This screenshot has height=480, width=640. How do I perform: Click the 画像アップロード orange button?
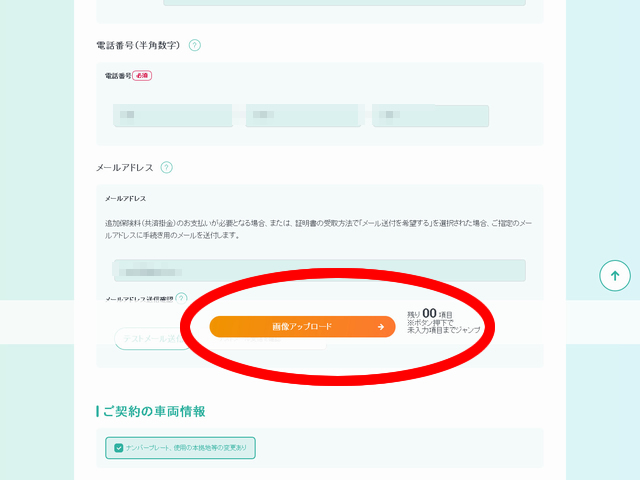(x=302, y=326)
